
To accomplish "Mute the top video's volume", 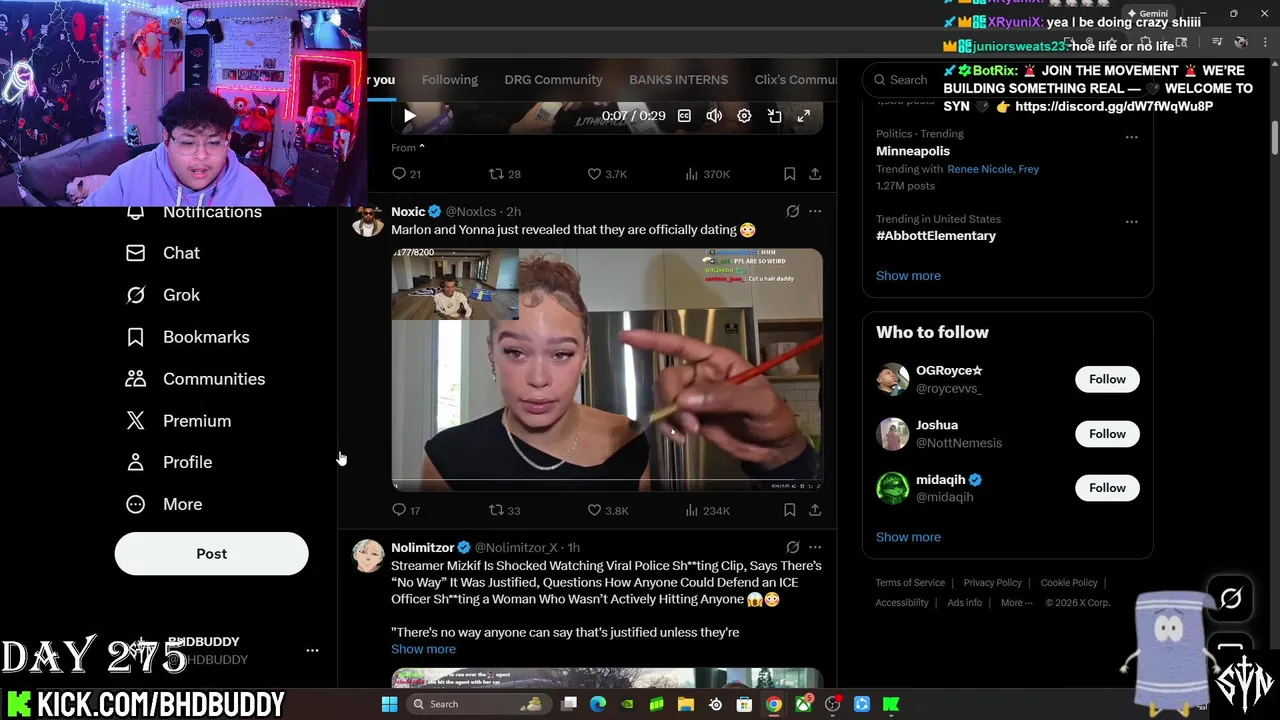I will (x=714, y=116).
